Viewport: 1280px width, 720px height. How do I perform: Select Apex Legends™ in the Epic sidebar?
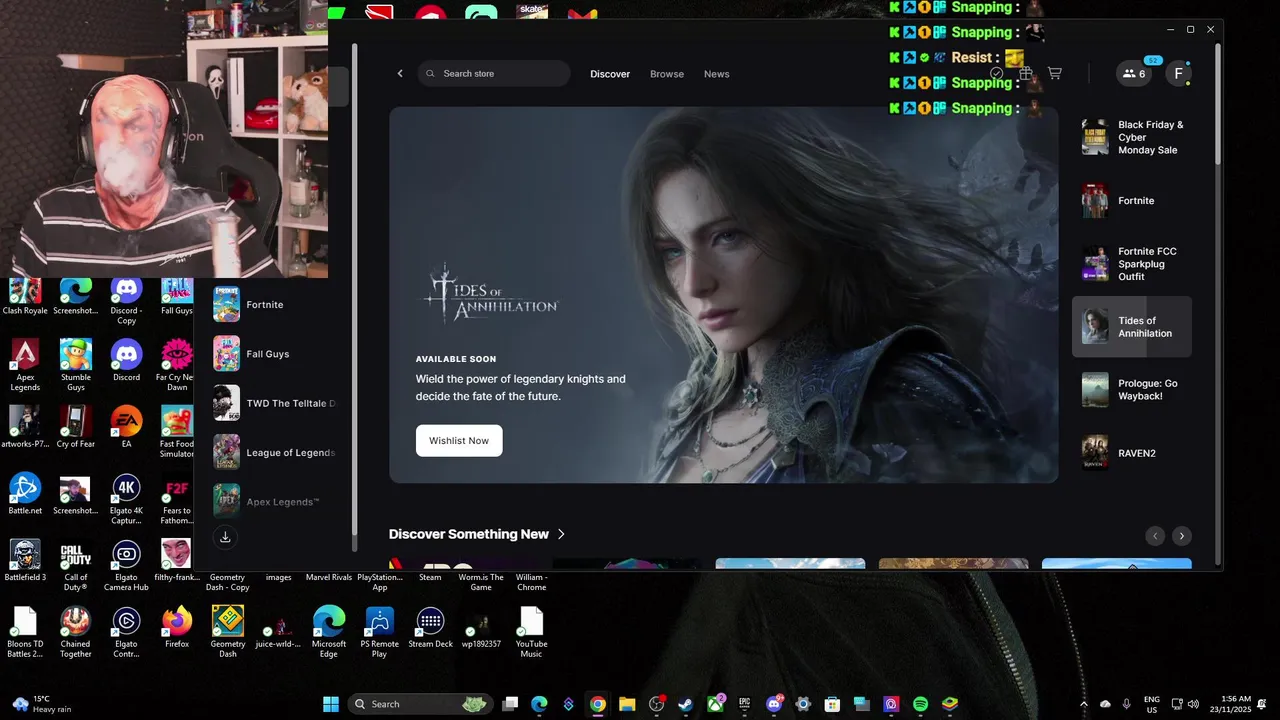[x=276, y=502]
